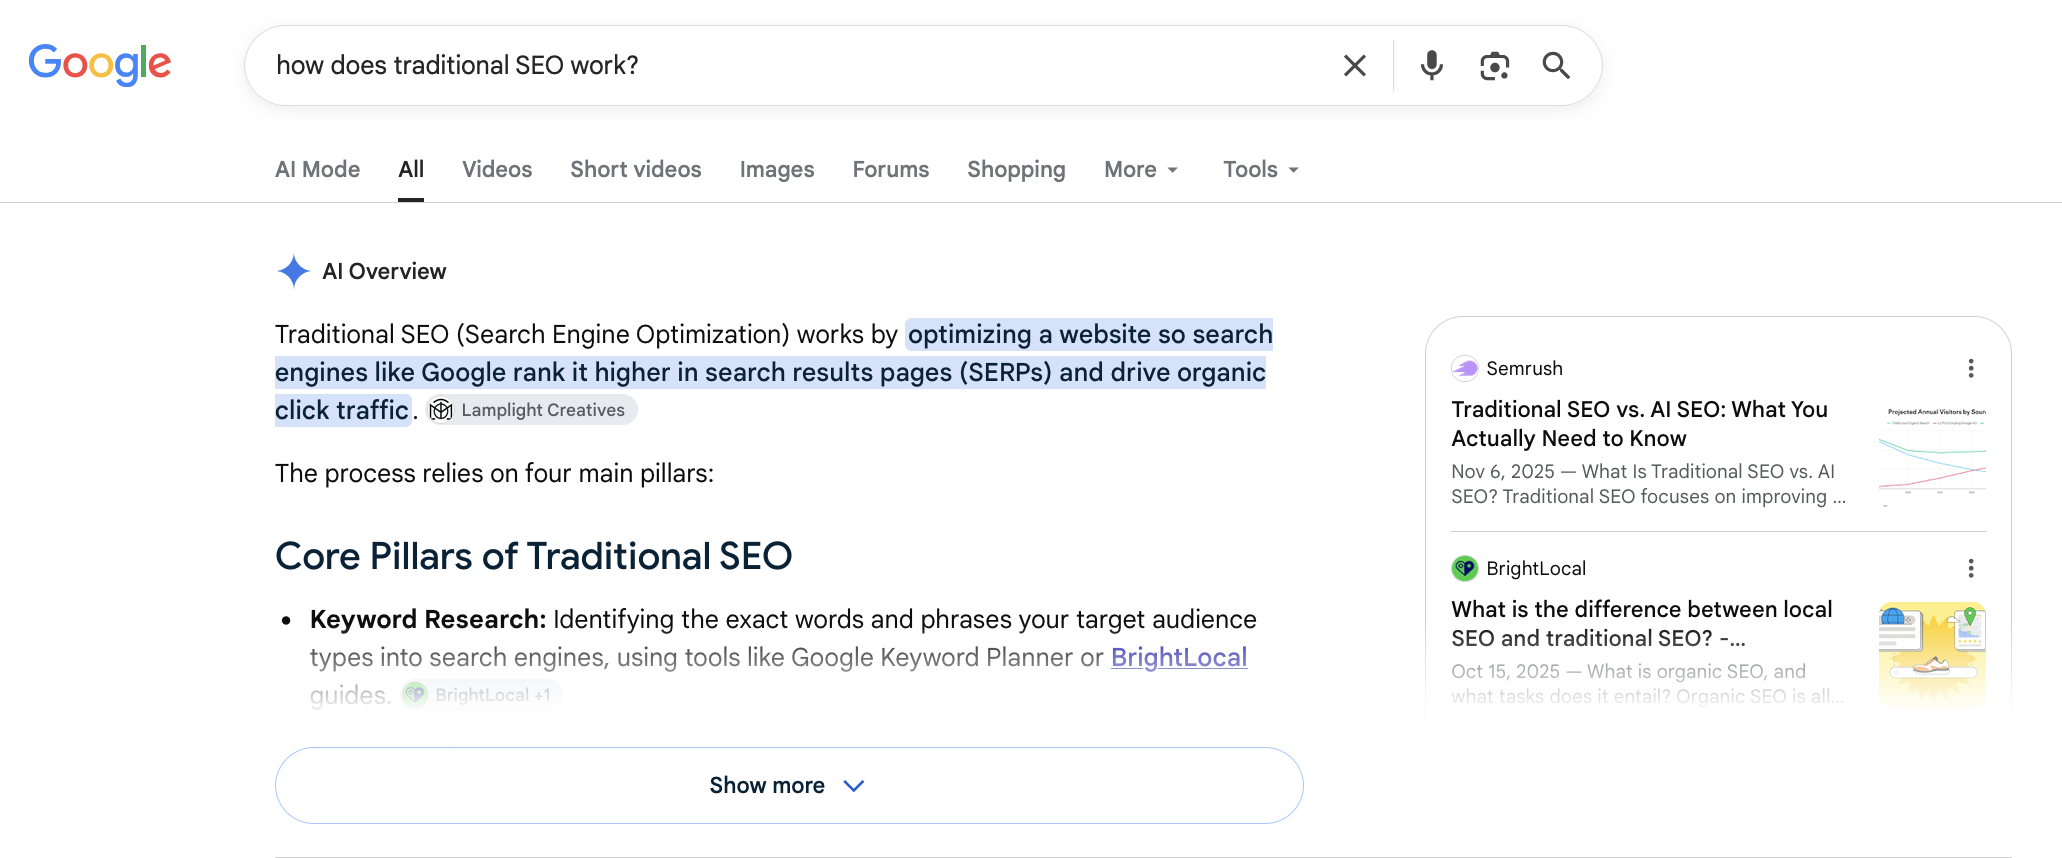
Task: Click the Semrush source name
Action: [1524, 368]
